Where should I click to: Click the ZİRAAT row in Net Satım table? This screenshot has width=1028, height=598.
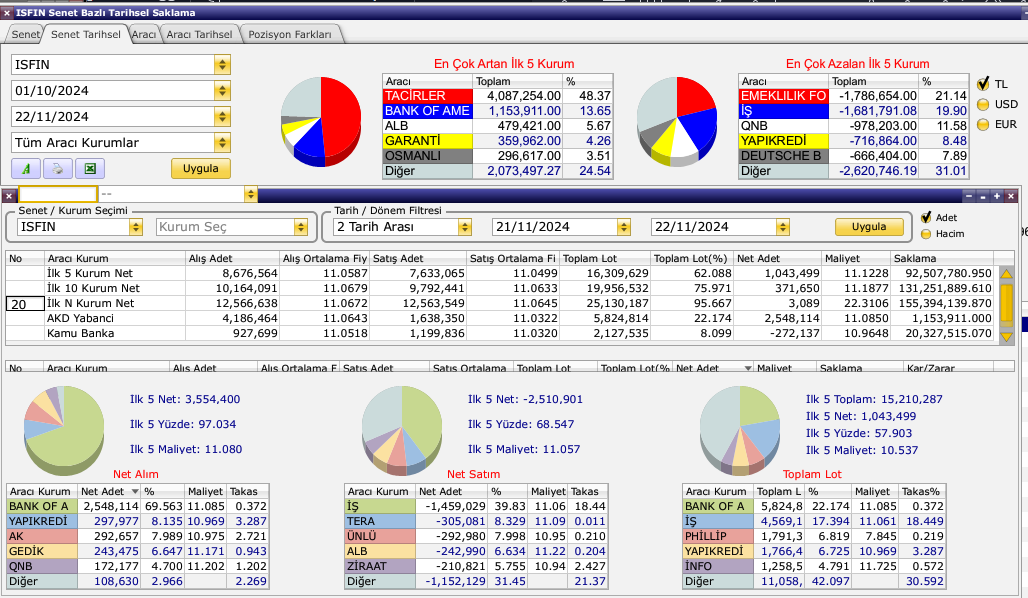pos(476,566)
